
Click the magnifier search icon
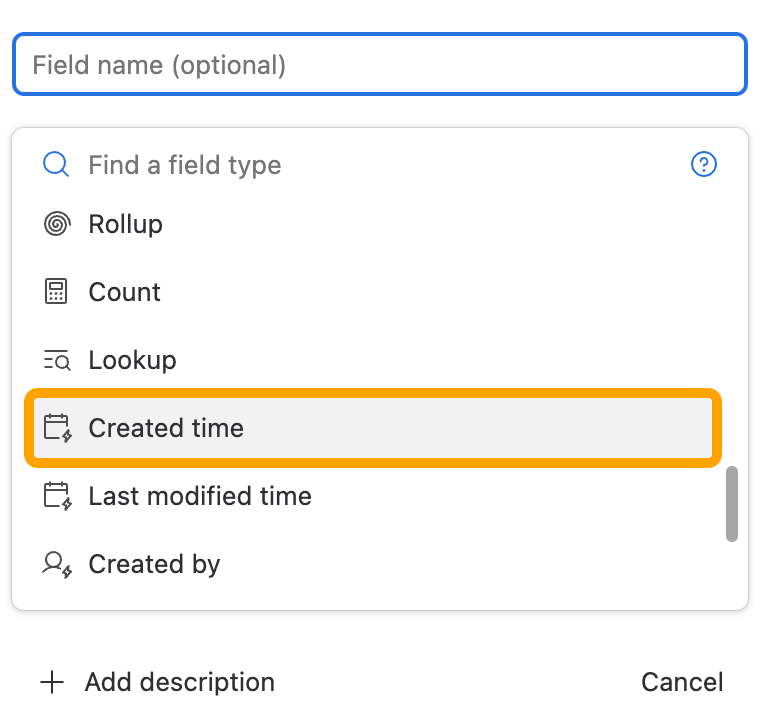coord(56,164)
